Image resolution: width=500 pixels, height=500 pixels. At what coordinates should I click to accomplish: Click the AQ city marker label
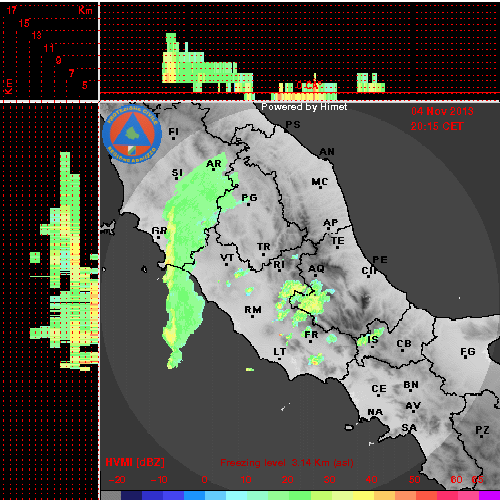click(x=316, y=269)
